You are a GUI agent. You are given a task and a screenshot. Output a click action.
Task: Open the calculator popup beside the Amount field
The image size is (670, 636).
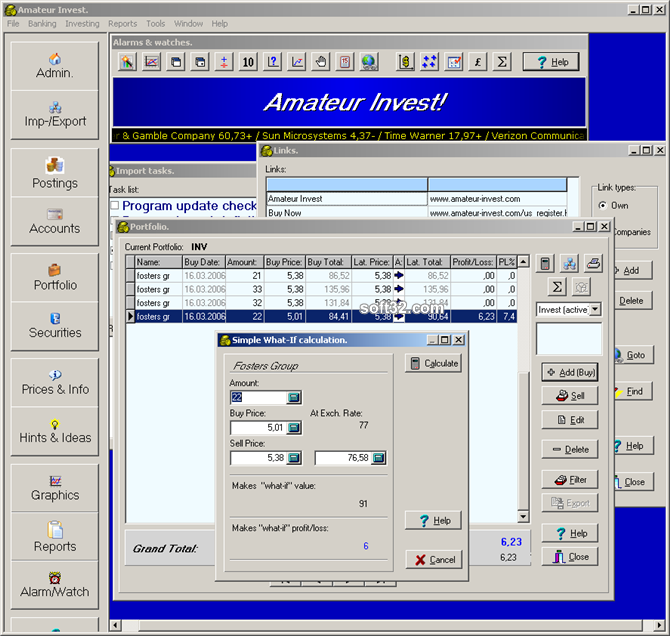click(x=294, y=398)
